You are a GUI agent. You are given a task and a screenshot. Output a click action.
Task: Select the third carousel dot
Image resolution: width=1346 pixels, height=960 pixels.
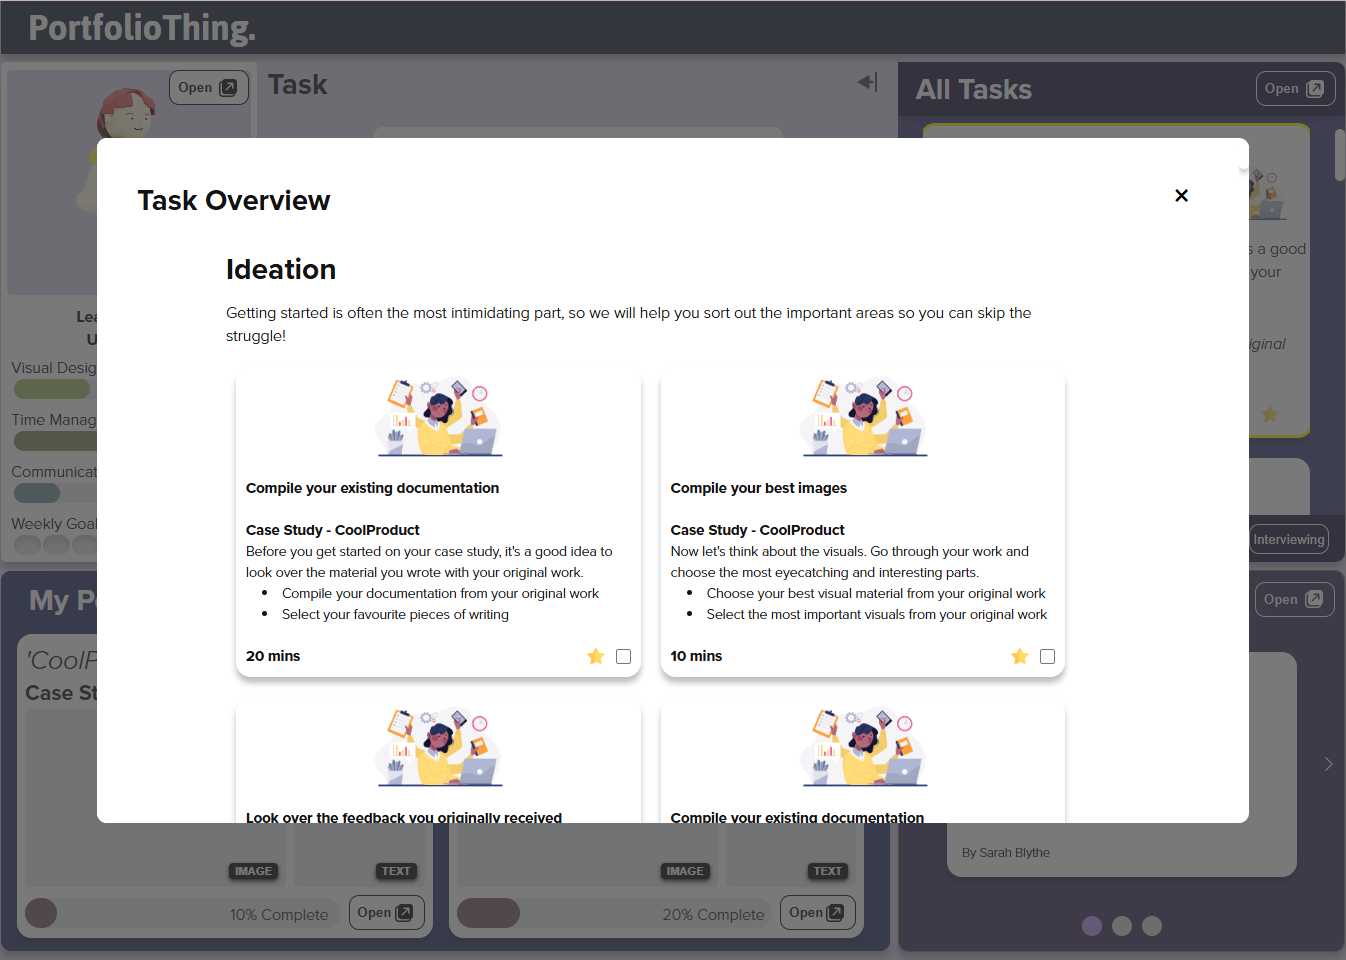1152,926
